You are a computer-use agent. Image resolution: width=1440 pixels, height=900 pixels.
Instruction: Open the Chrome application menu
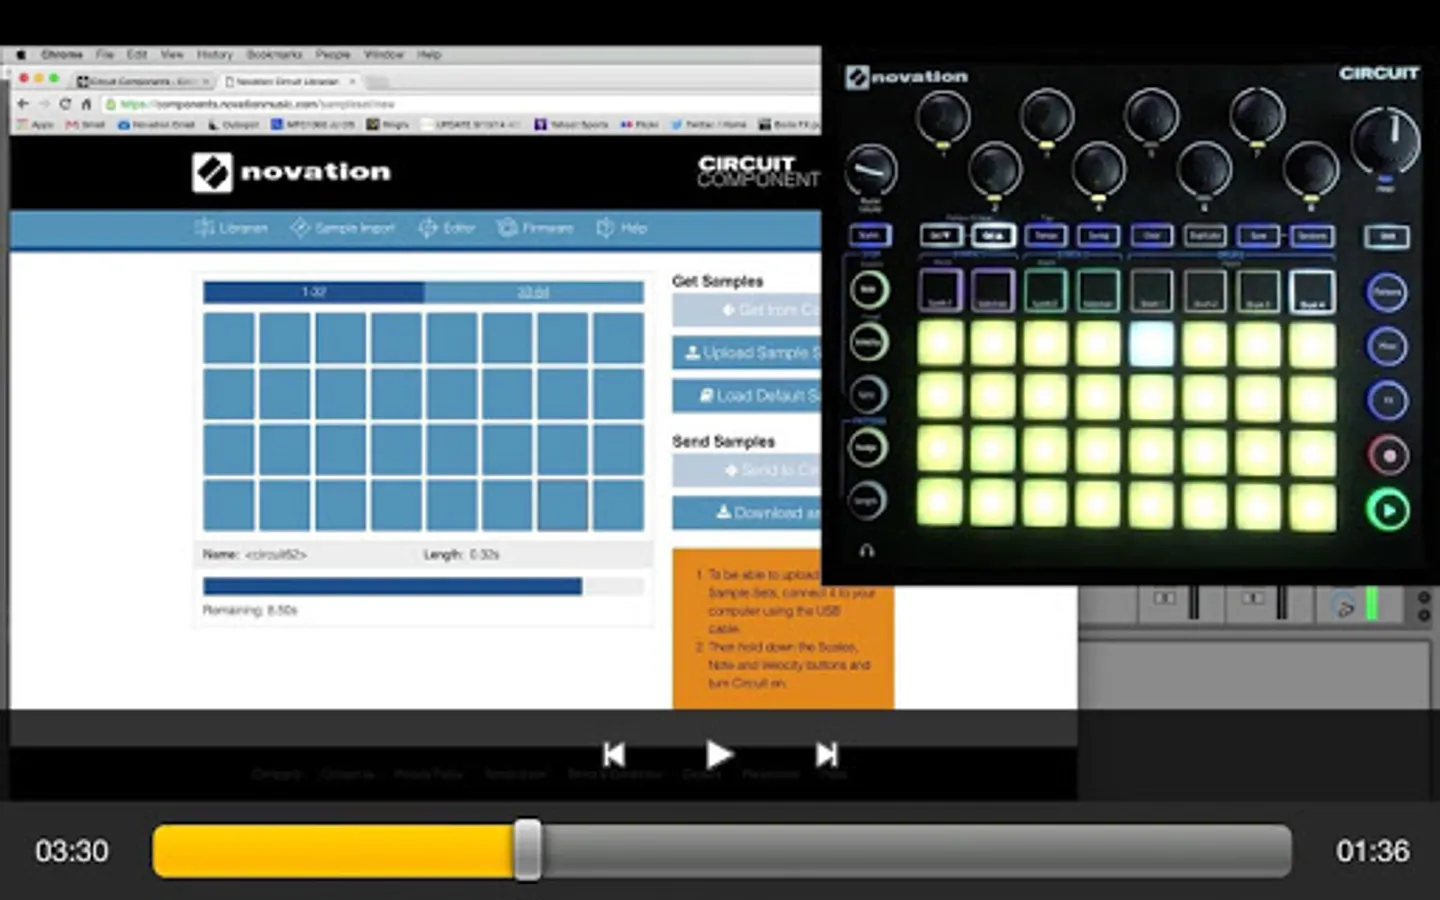coord(62,55)
